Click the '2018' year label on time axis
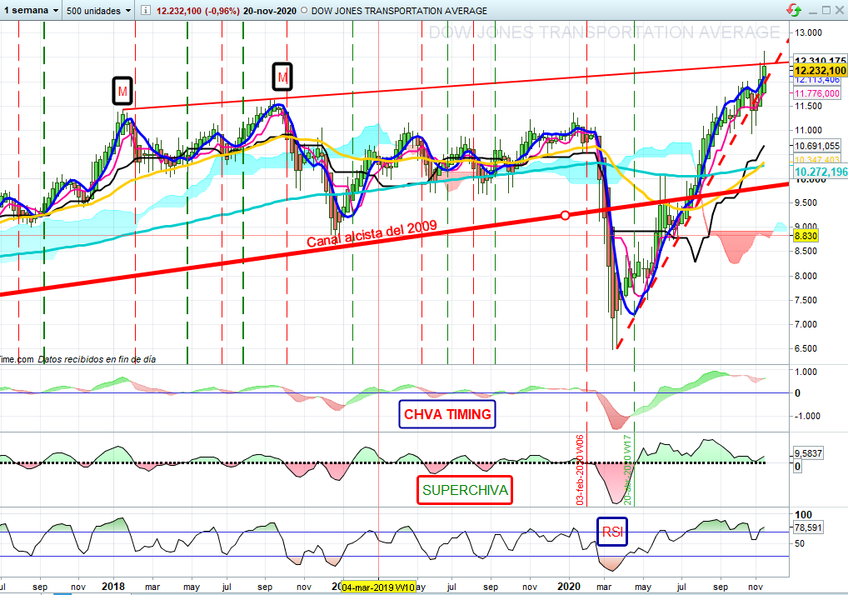The width and height of the screenshot is (848, 595). pos(113,586)
